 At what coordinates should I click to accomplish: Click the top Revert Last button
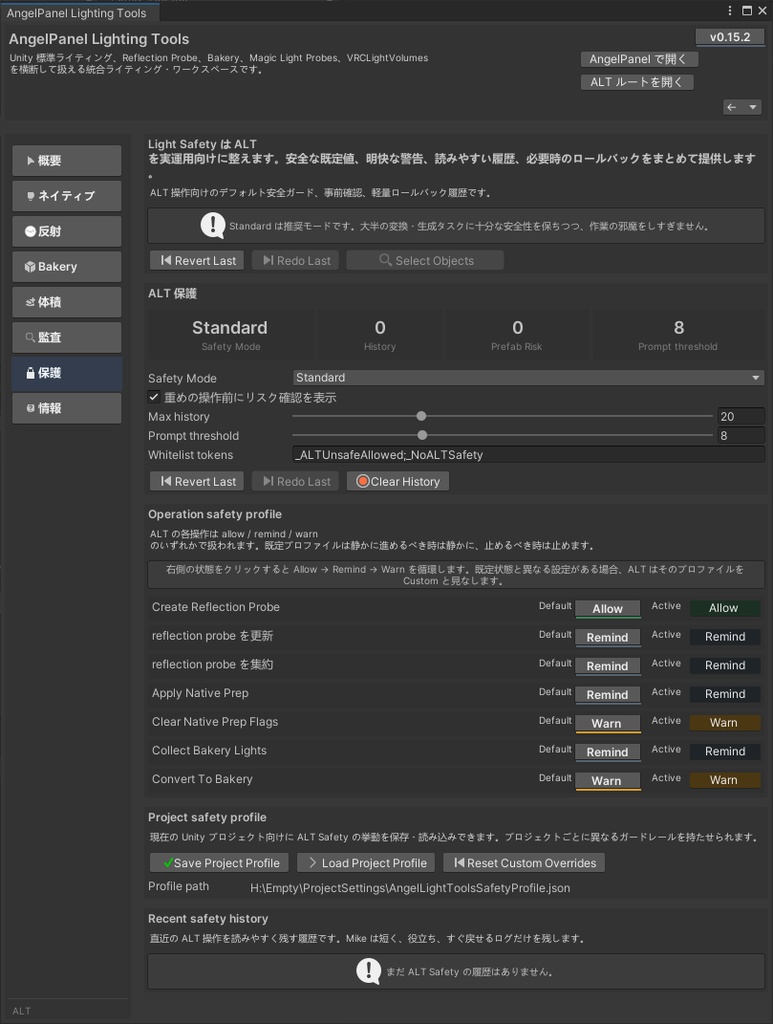pyautogui.click(x=197, y=261)
